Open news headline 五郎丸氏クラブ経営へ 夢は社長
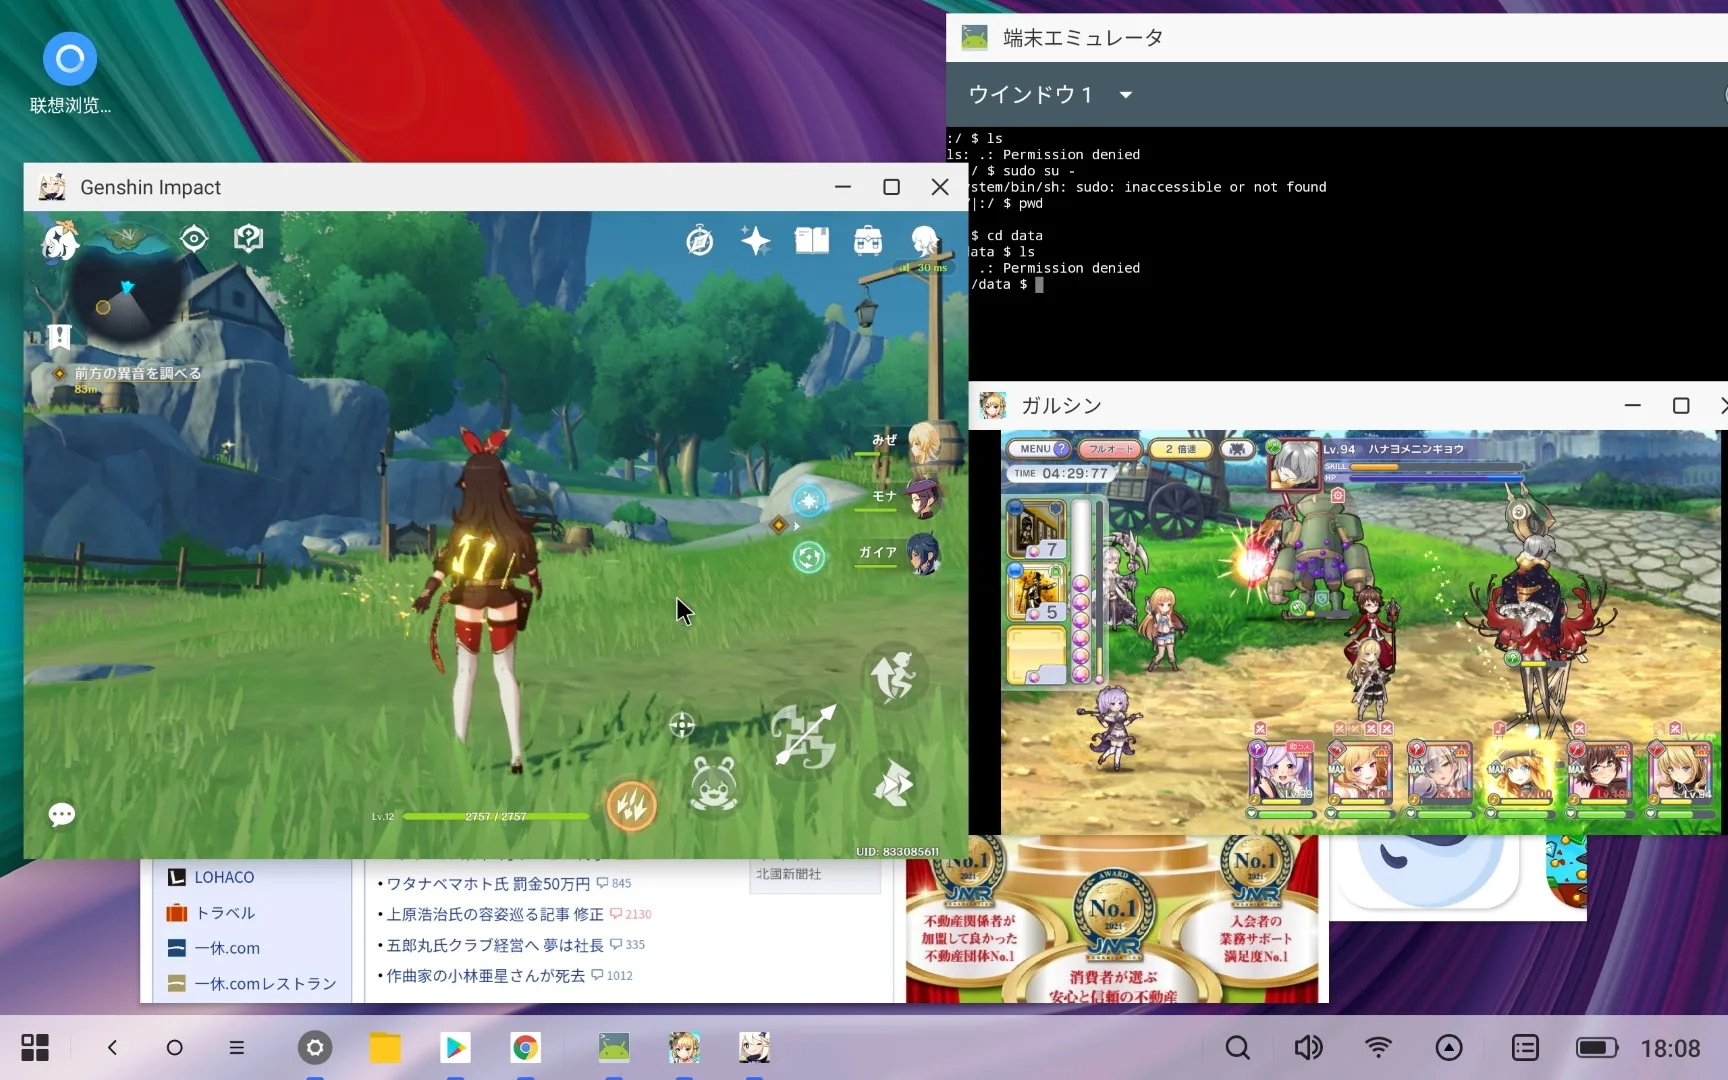 (495, 945)
